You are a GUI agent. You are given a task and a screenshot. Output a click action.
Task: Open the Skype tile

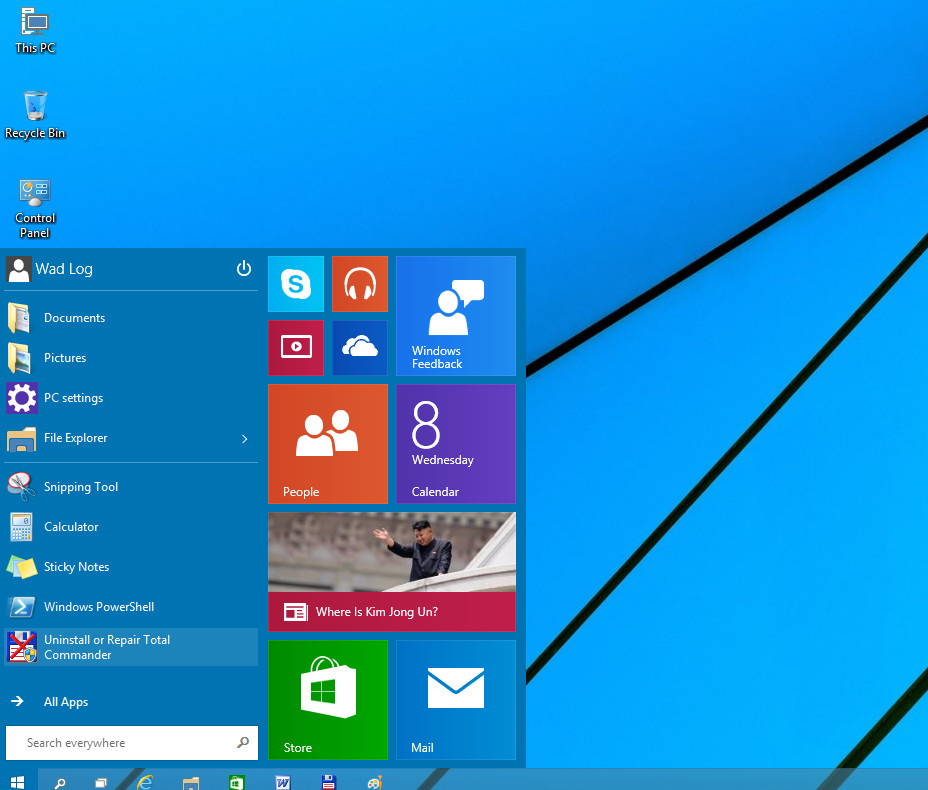(x=296, y=284)
